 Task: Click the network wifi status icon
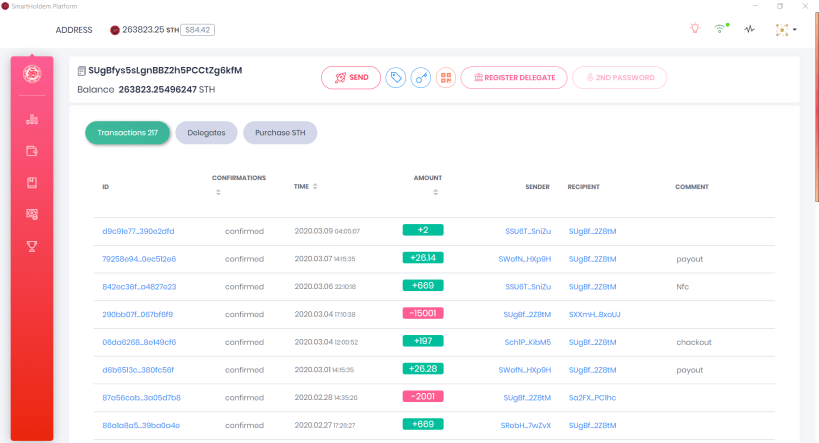[721, 28]
